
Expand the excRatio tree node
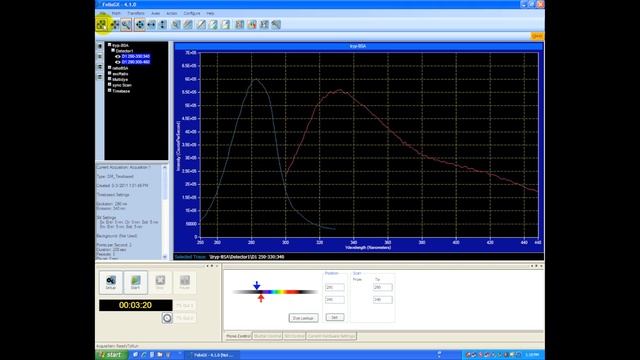109,73
